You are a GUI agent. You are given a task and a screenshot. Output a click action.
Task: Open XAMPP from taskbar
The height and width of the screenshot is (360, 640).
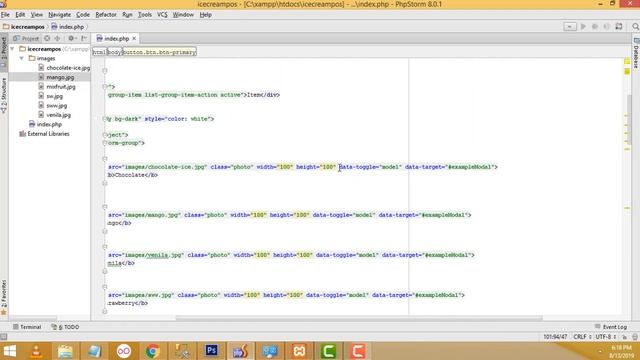[x=299, y=351]
